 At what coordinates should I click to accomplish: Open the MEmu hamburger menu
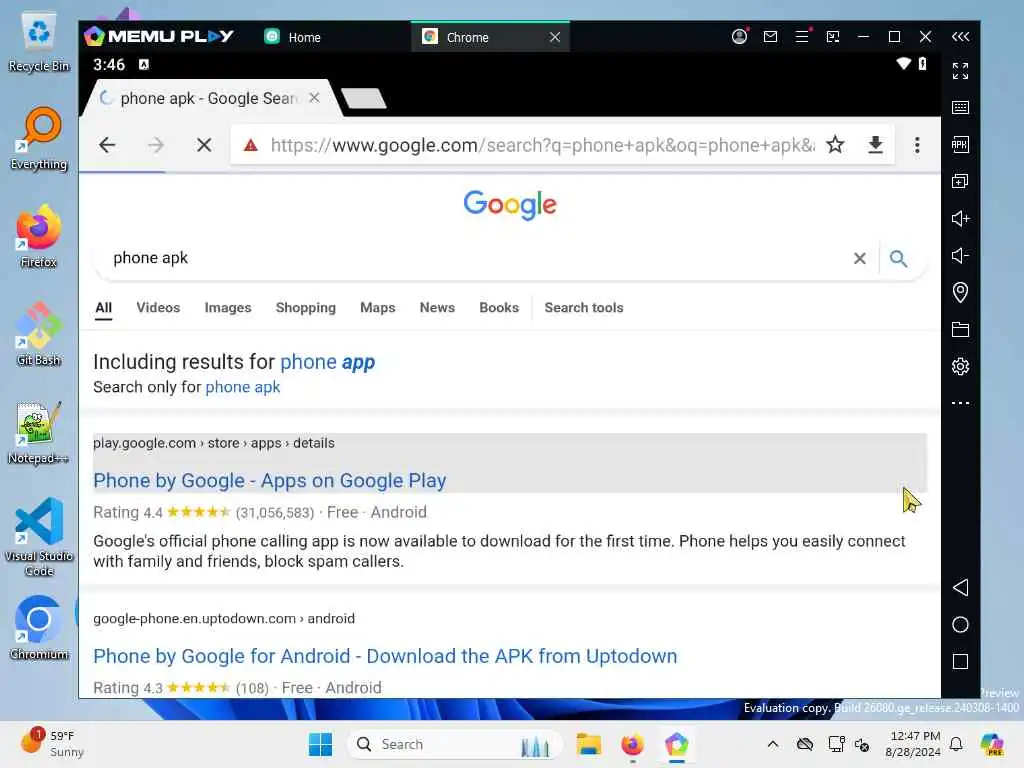click(x=802, y=37)
